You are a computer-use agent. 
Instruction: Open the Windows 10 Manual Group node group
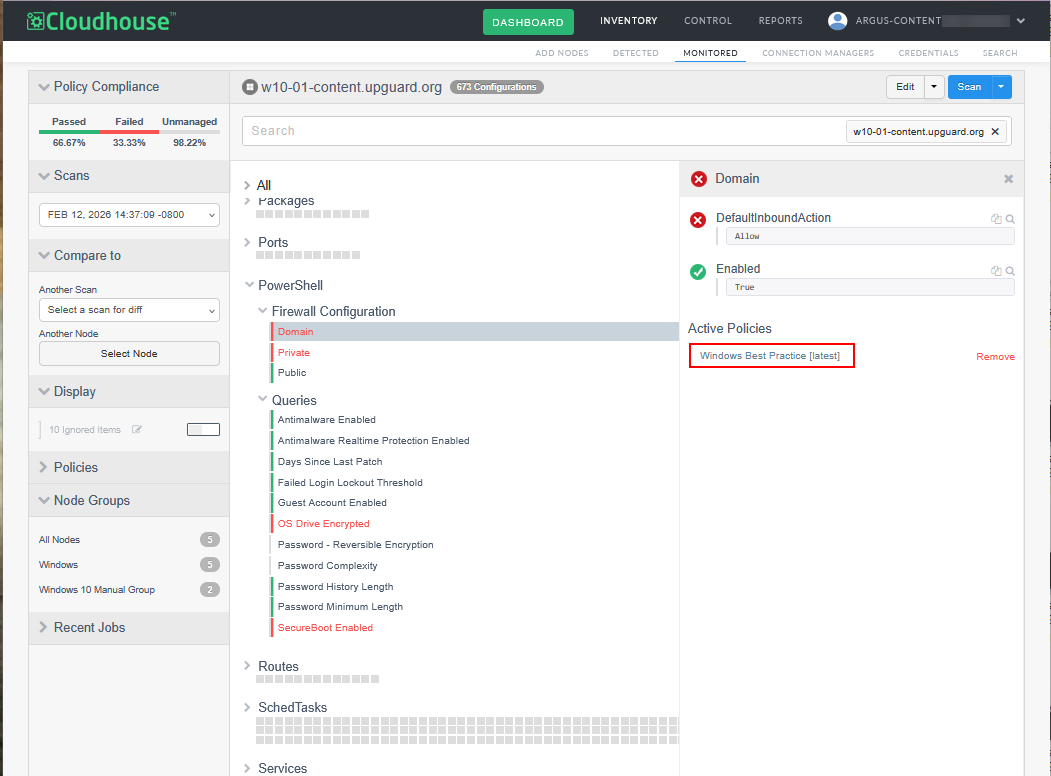(97, 590)
